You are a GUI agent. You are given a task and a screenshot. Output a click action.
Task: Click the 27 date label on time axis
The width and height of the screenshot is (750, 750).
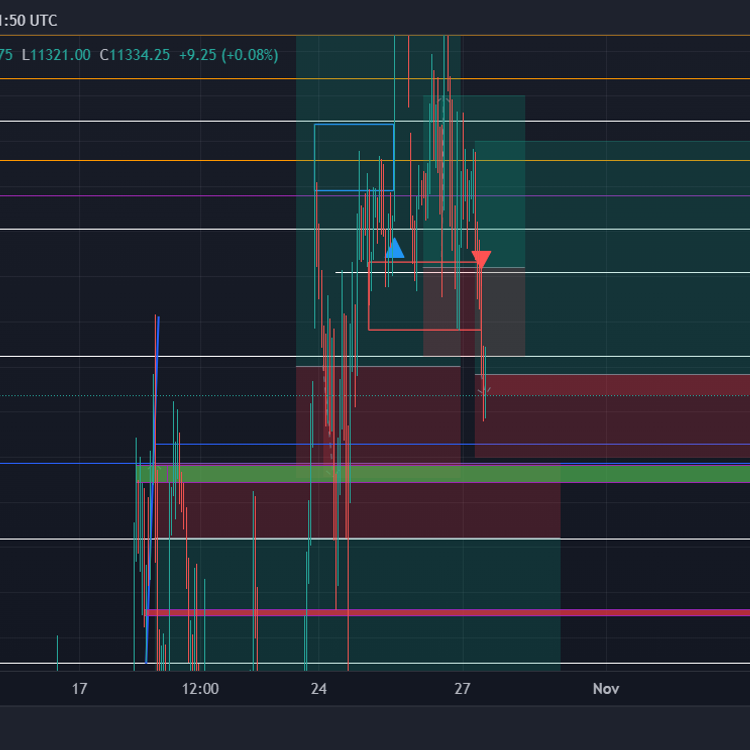click(462, 689)
